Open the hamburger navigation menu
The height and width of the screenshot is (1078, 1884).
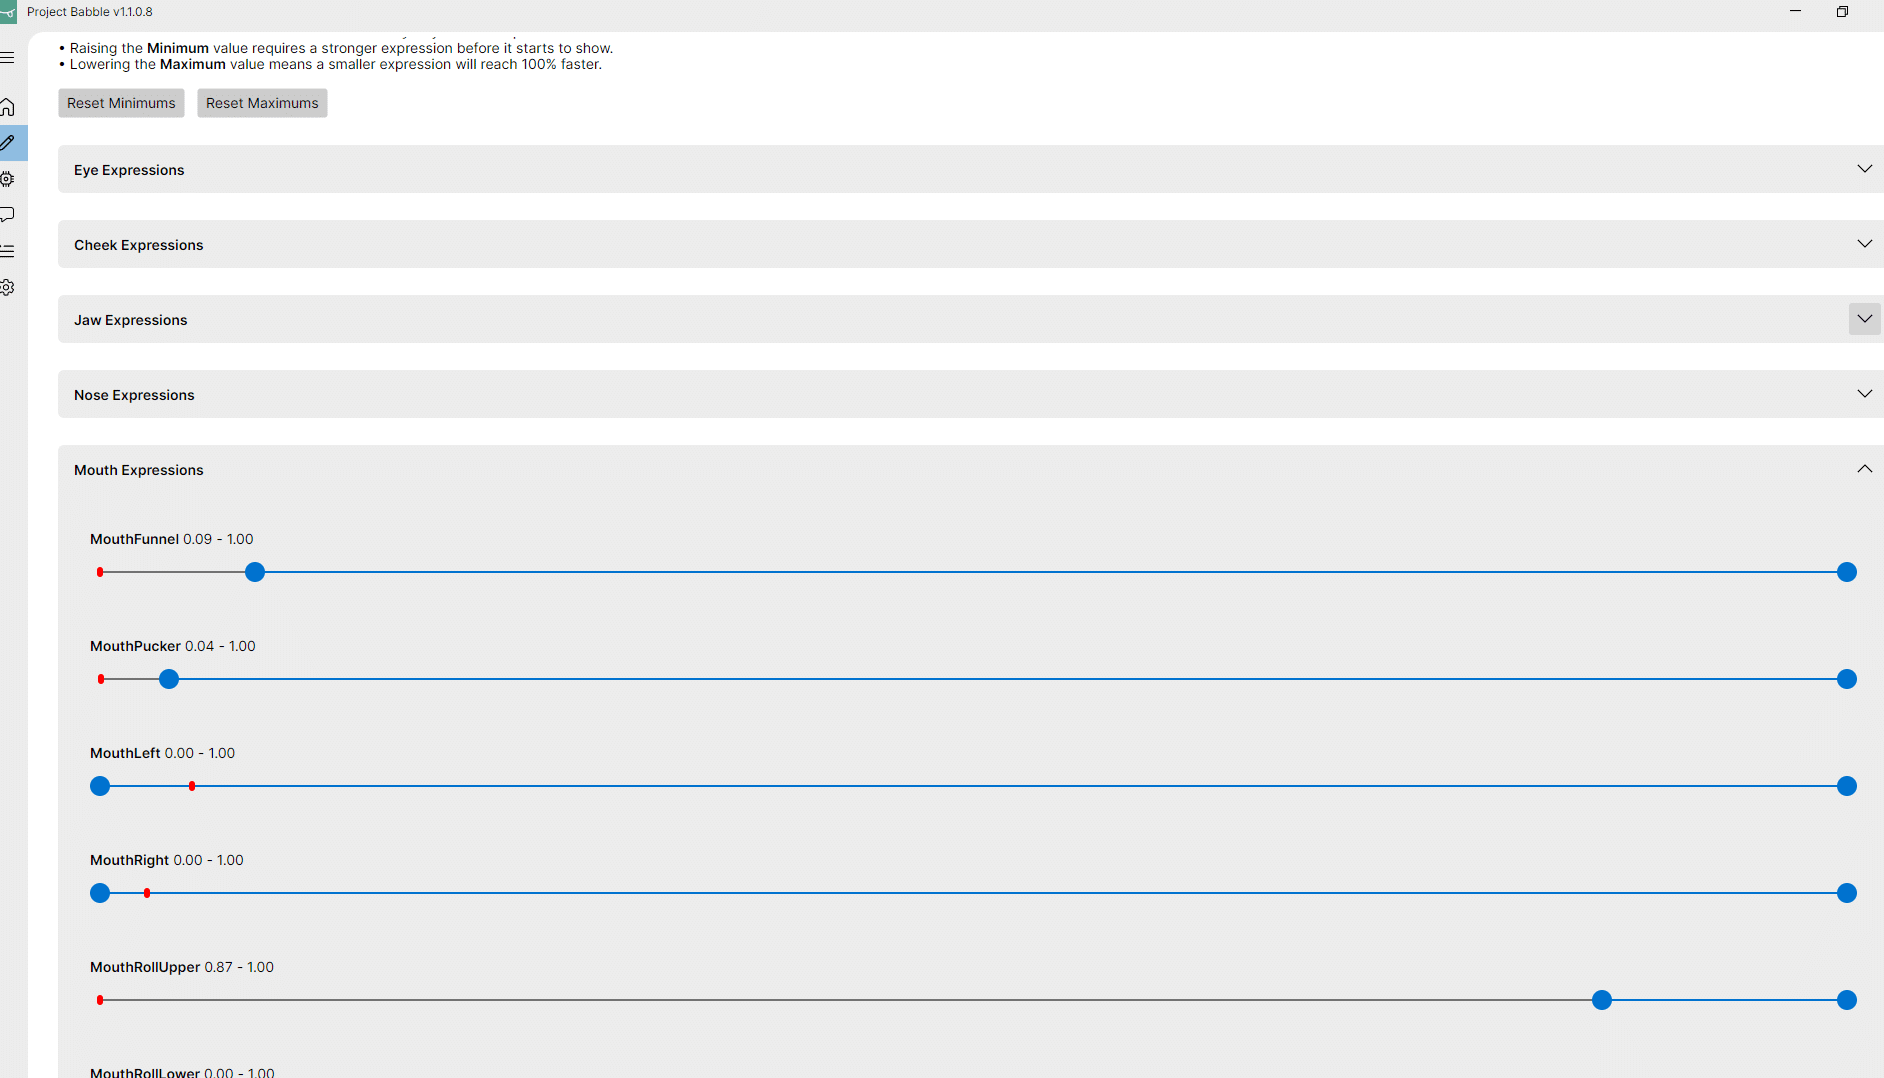coord(7,58)
